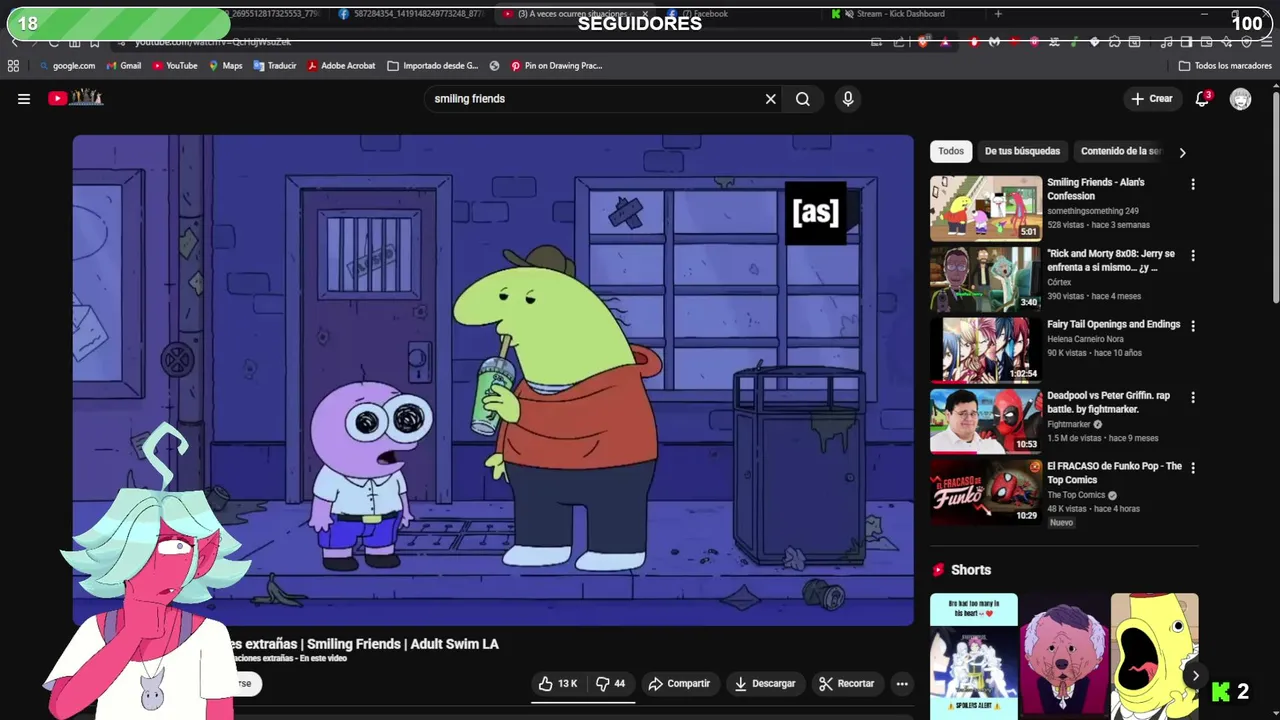Open options for Funko Pop video
1280x720 pixels.
coord(1192,468)
